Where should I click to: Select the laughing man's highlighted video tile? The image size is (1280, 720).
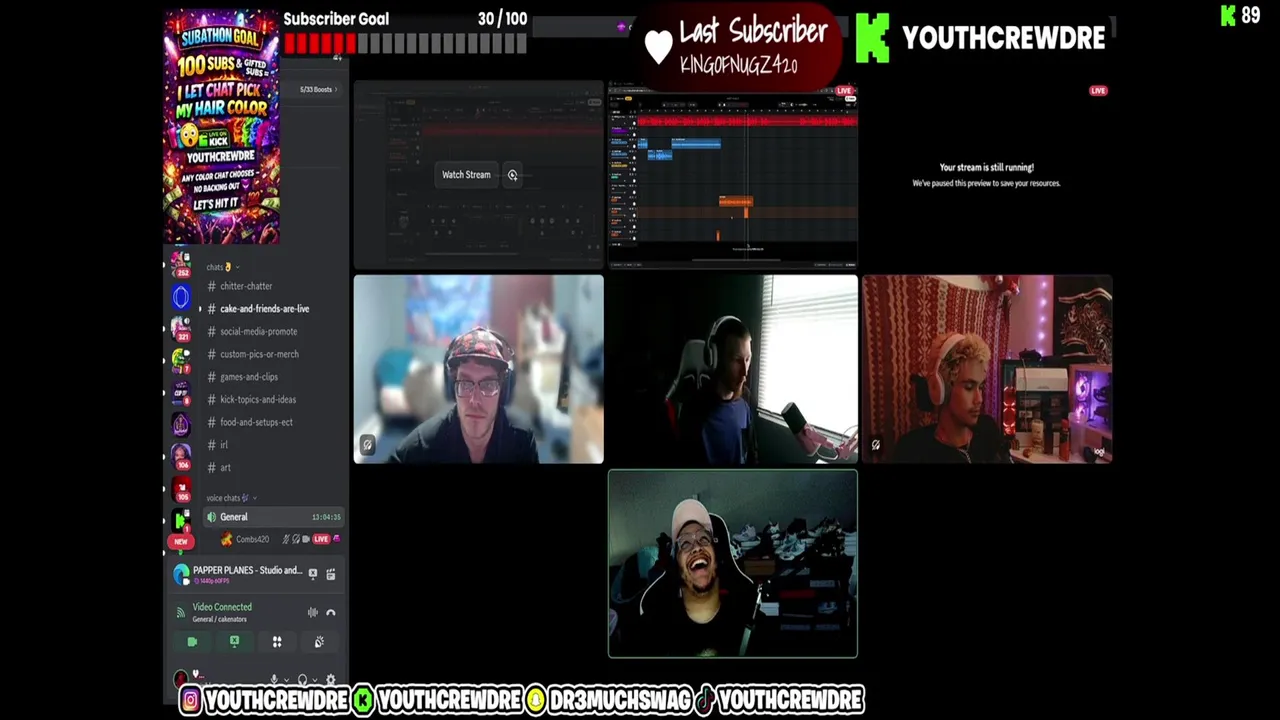pyautogui.click(x=733, y=564)
